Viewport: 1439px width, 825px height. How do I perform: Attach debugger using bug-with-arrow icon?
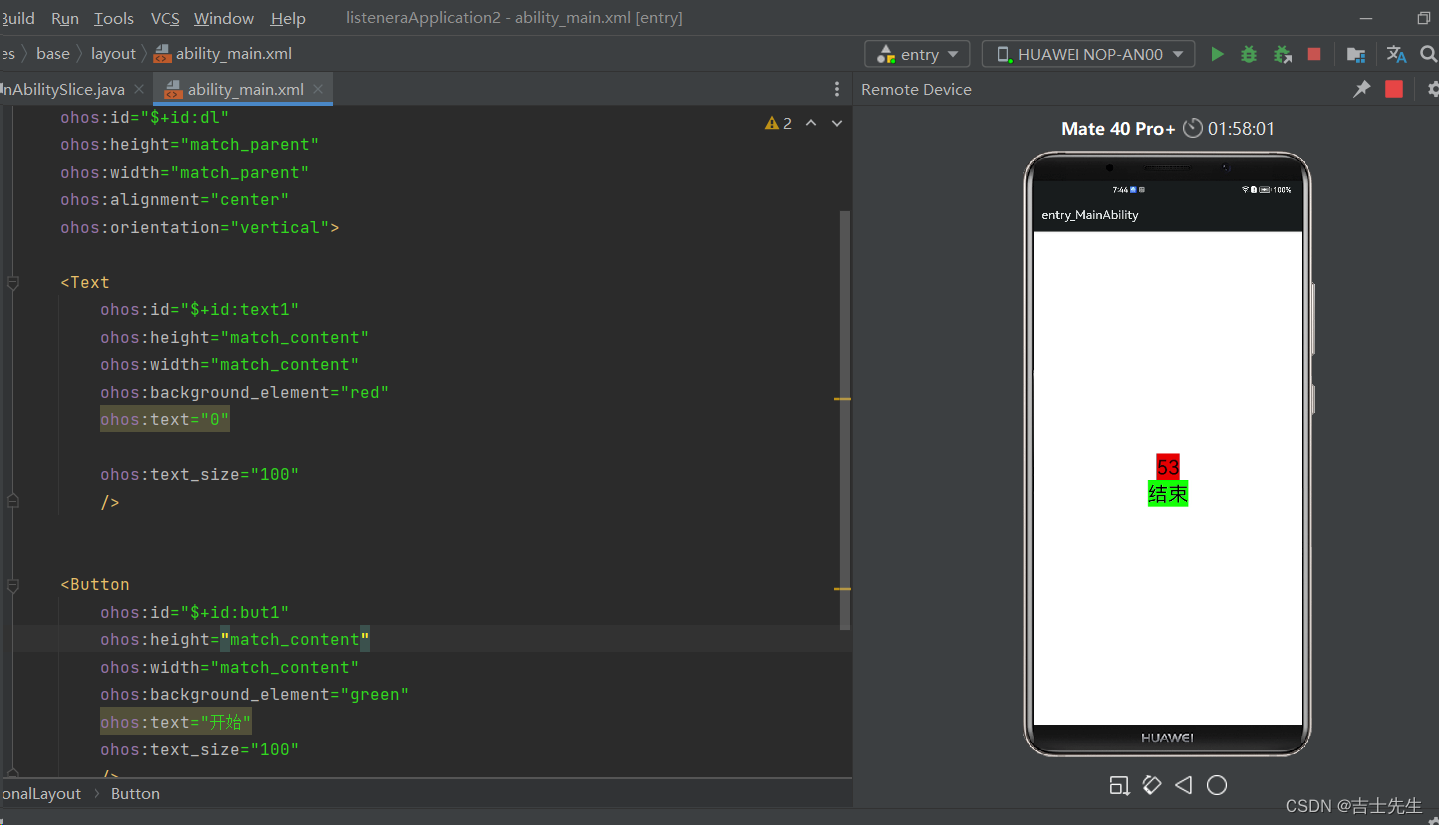(x=1282, y=54)
